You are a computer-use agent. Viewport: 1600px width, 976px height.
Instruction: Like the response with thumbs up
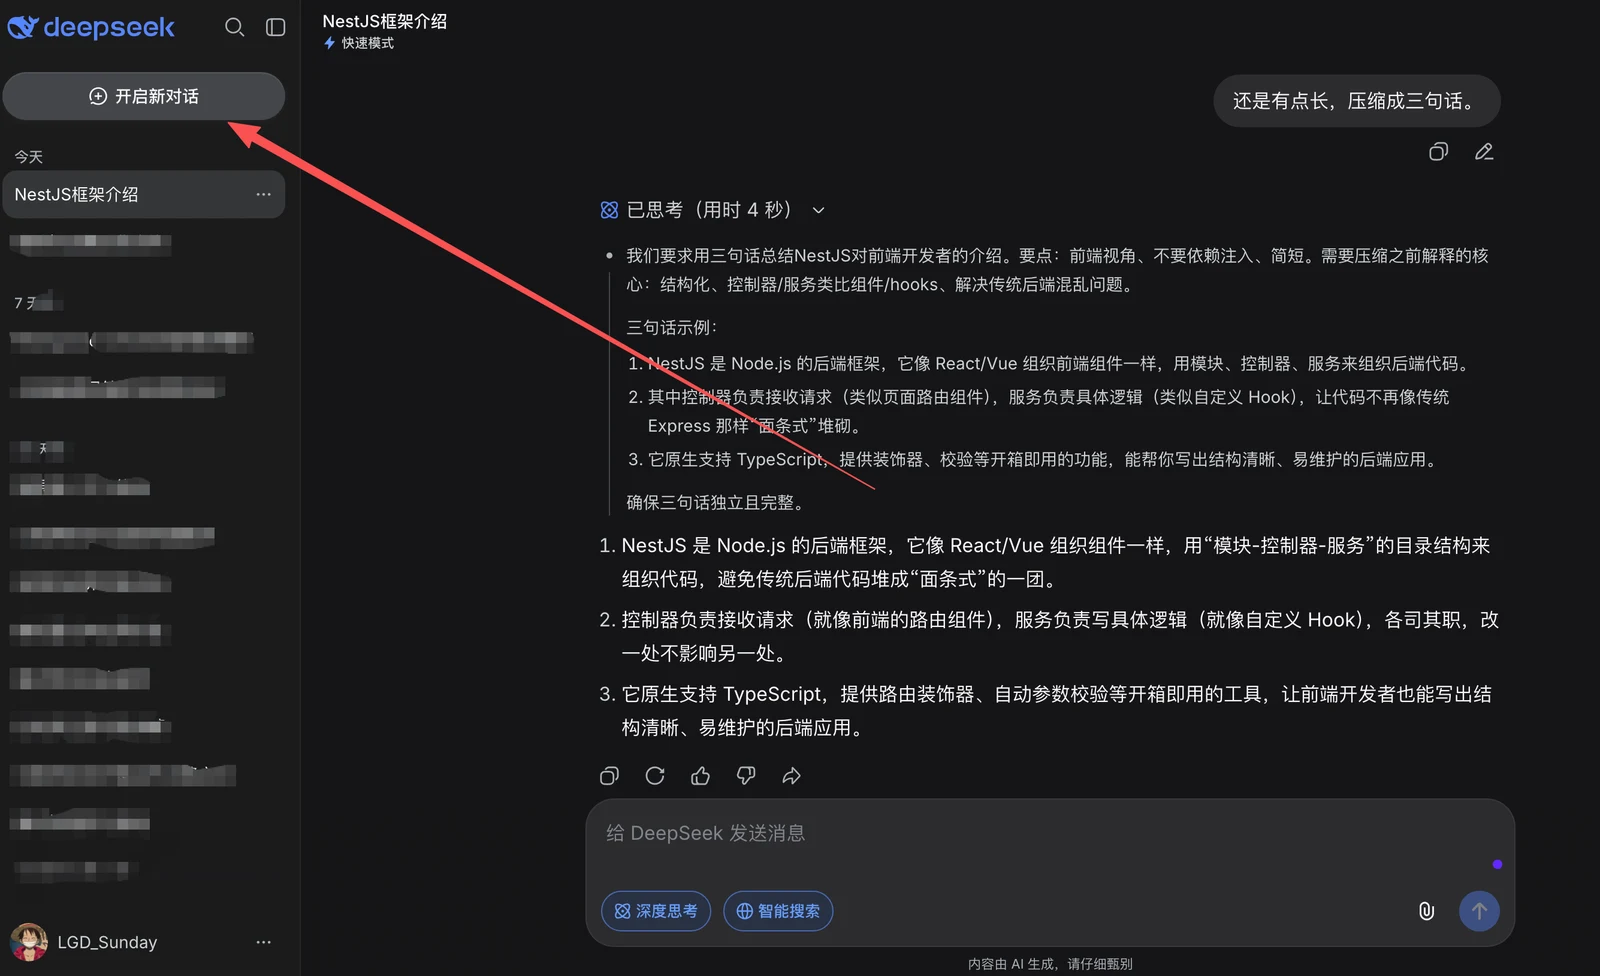click(x=701, y=776)
